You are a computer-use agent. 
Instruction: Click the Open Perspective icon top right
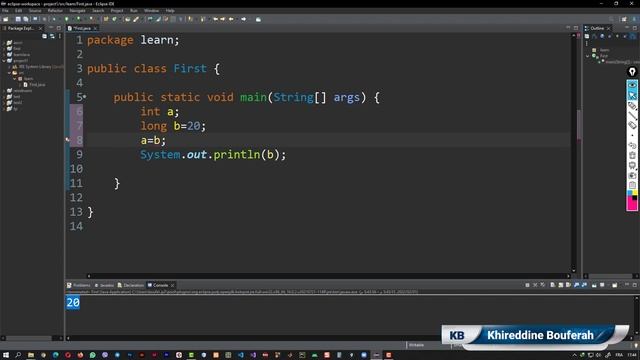point(624,19)
